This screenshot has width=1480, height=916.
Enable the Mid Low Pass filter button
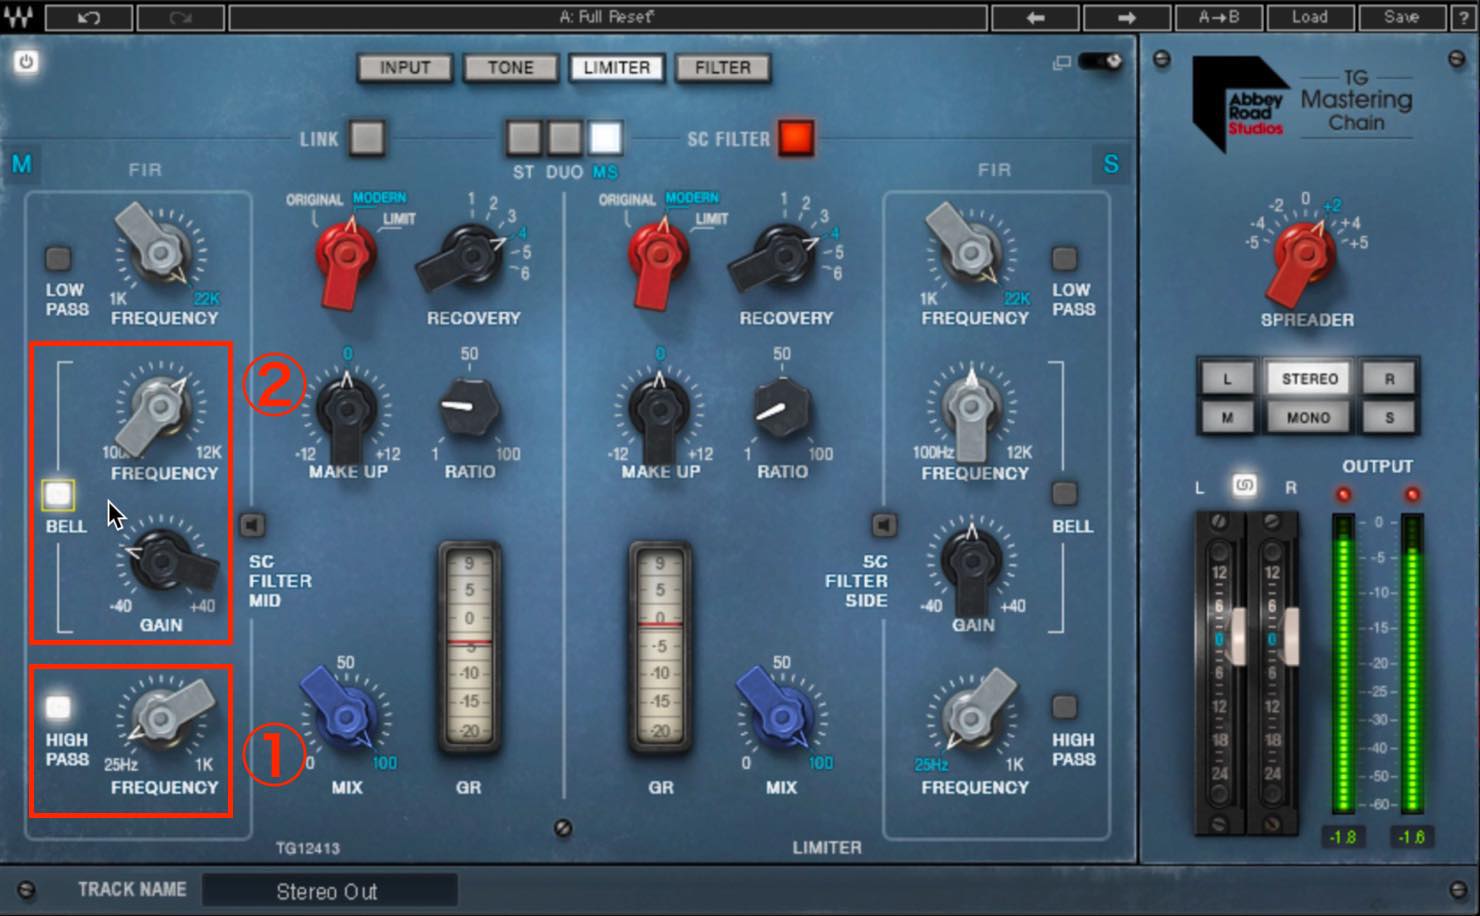point(58,258)
